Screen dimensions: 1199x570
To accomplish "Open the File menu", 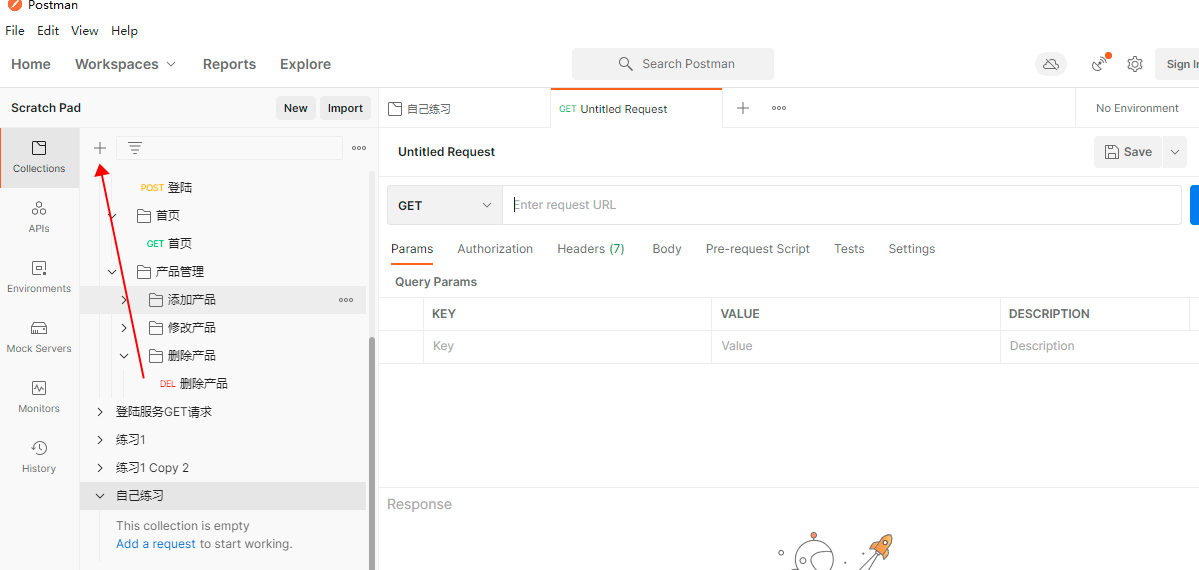I will pyautogui.click(x=15, y=31).
